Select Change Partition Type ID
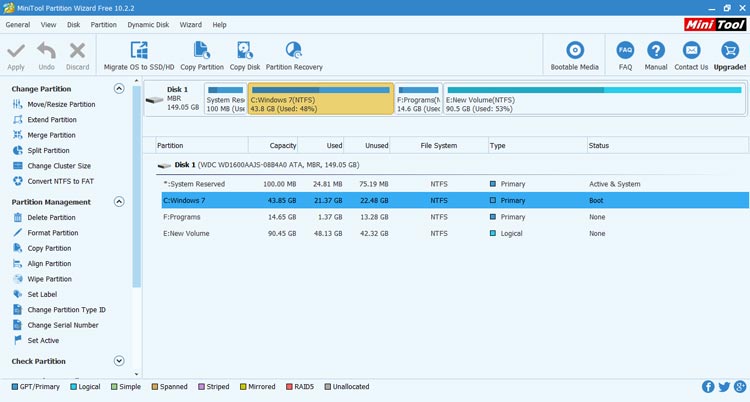The width and height of the screenshot is (750, 402). click(x=59, y=310)
